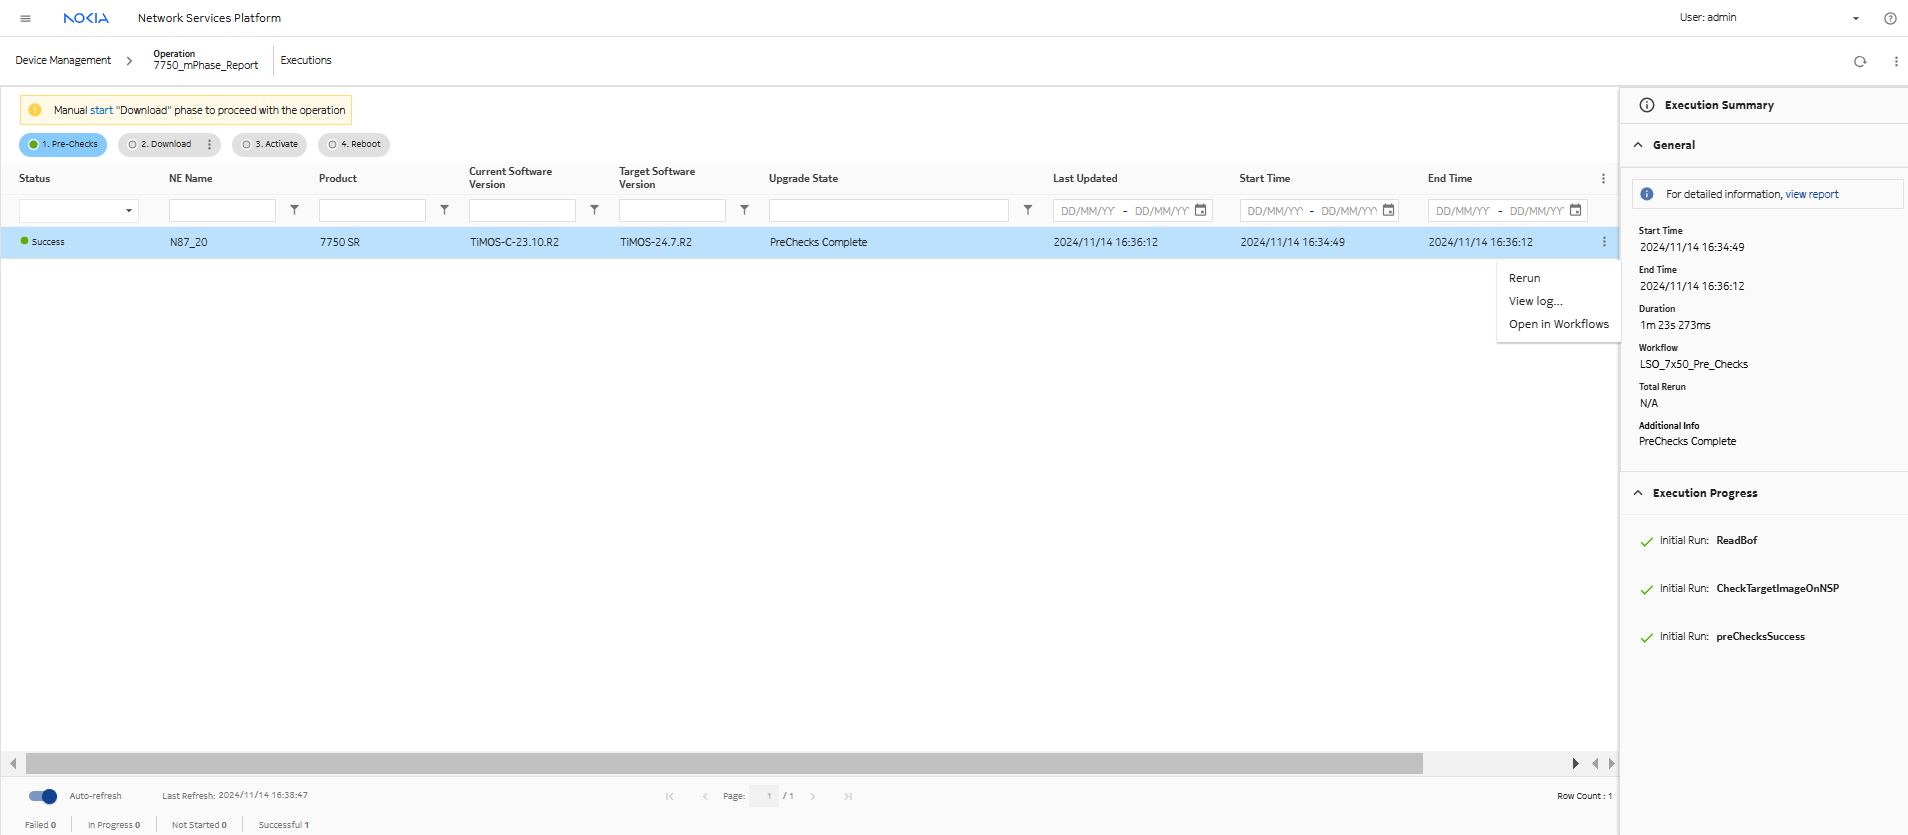Click the Product filter text field
The image size is (1908, 835).
point(372,210)
